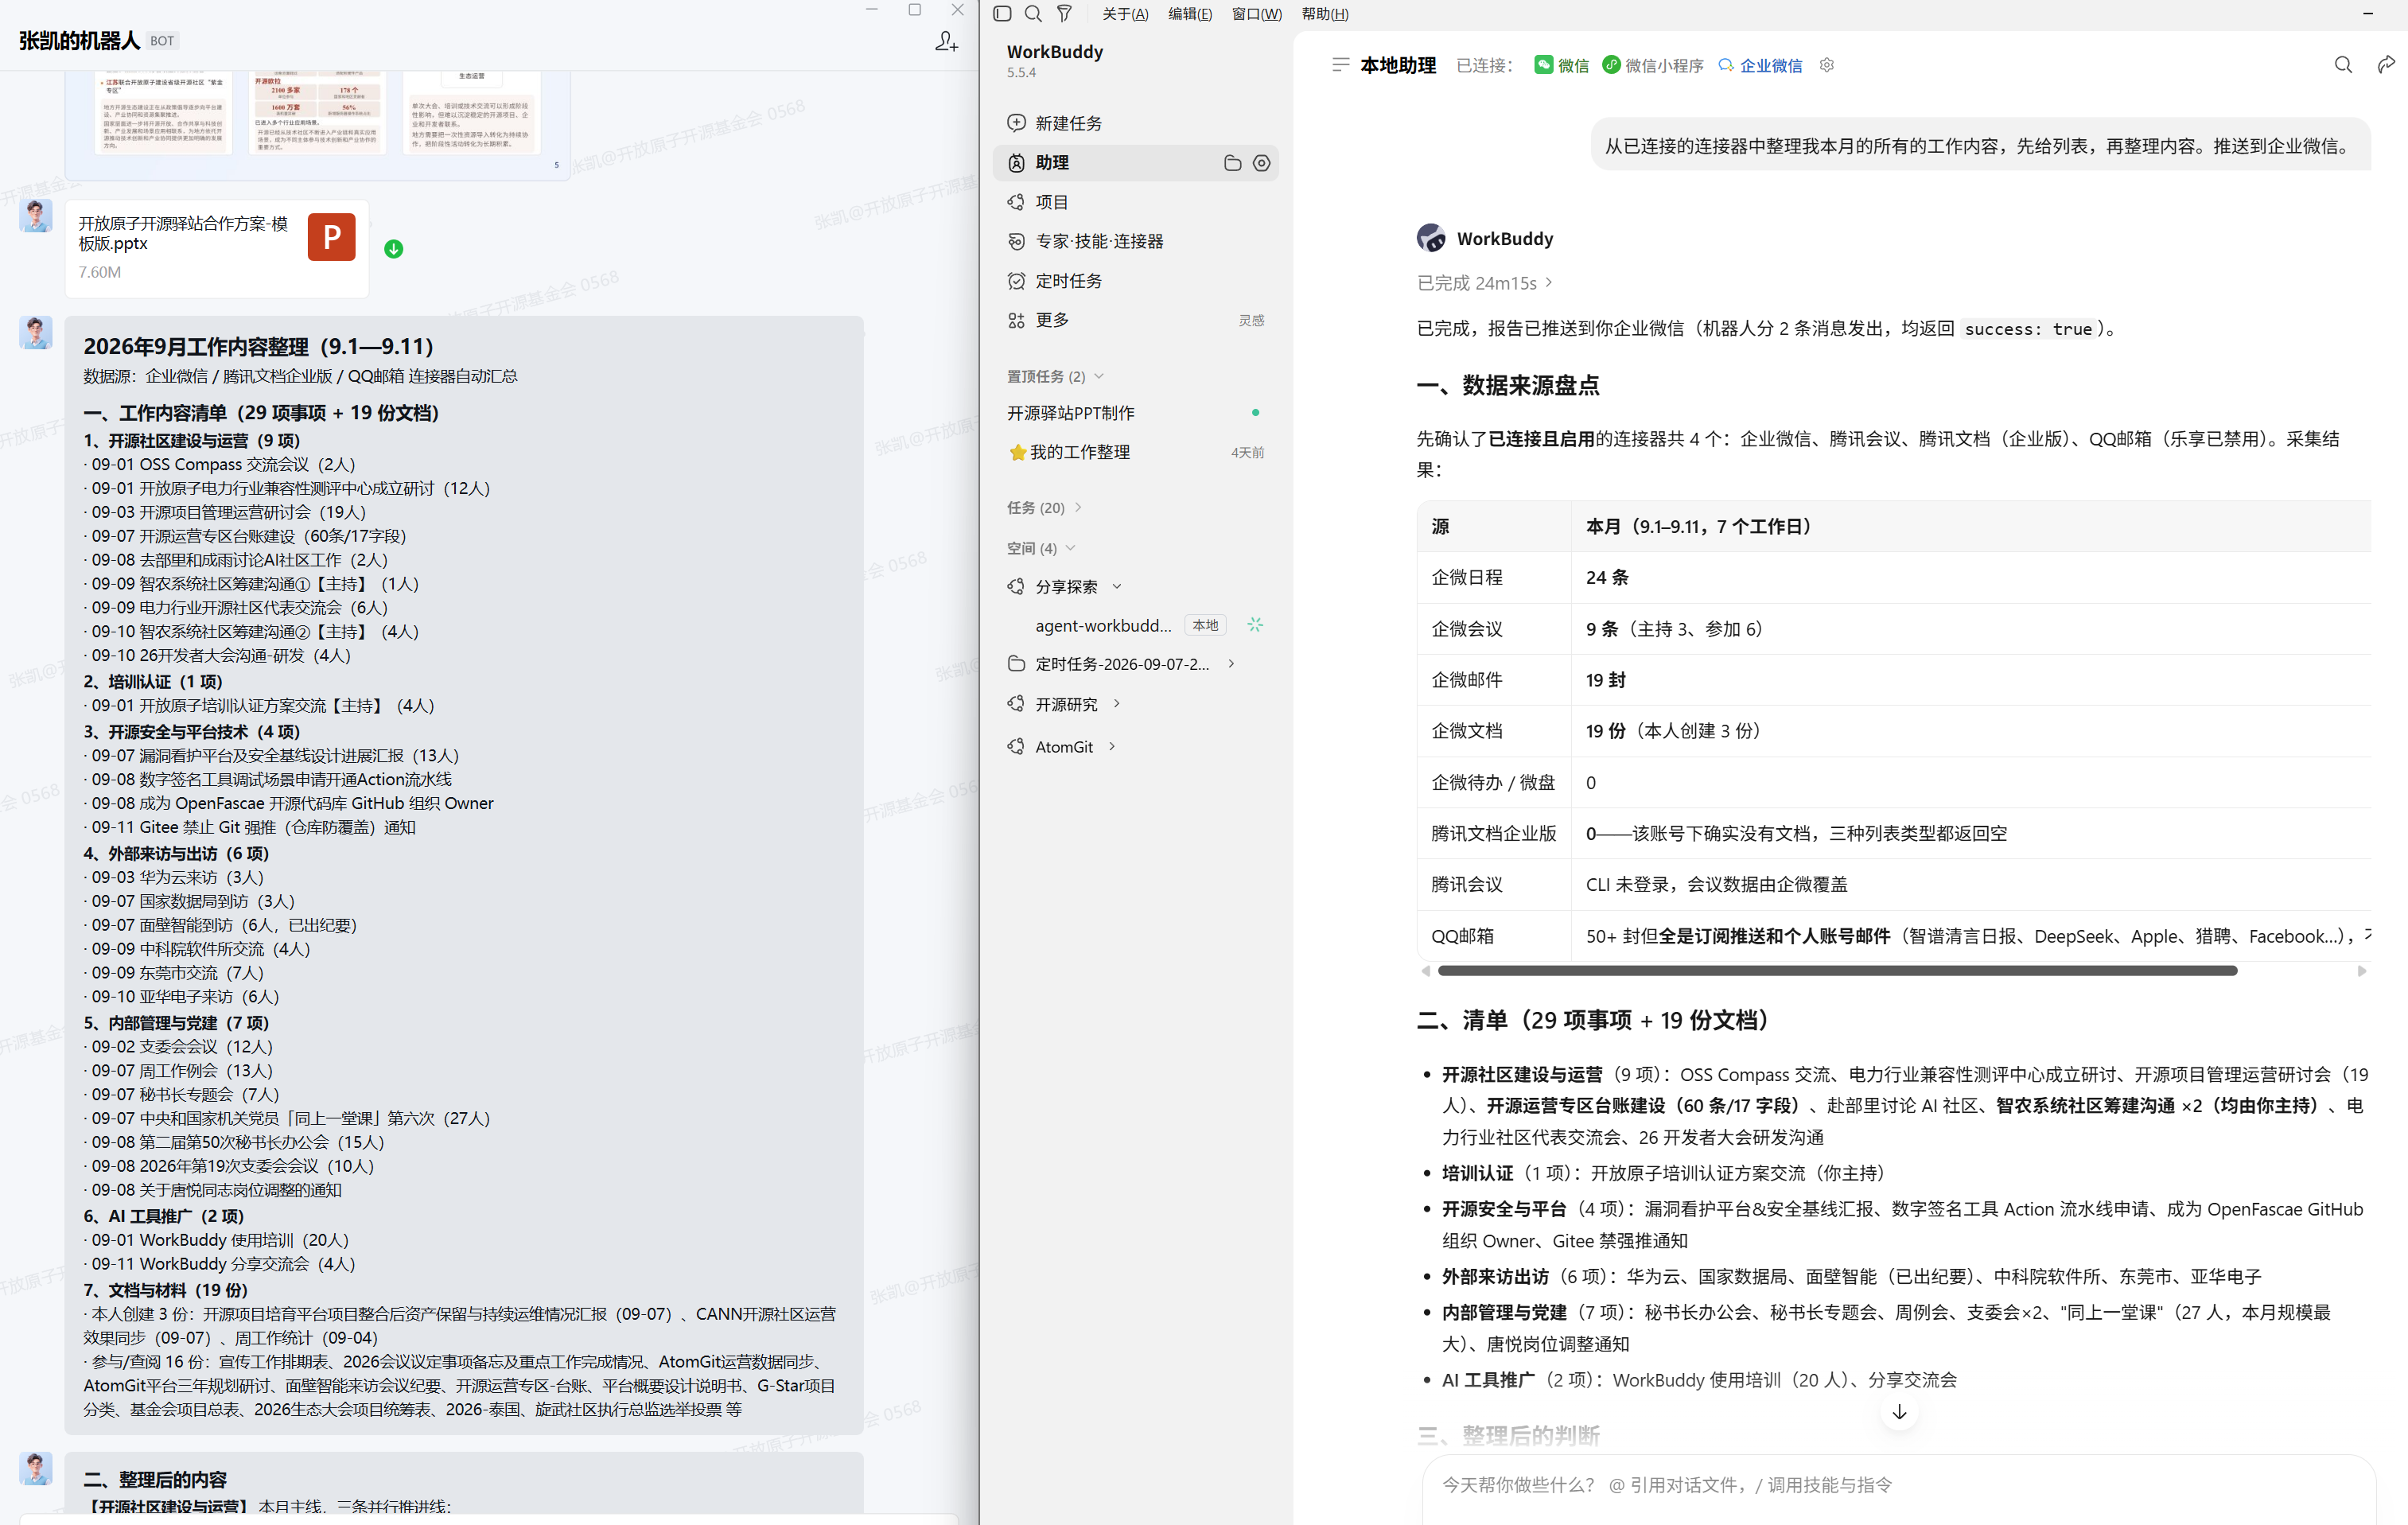
Task: Open the 新建任务 entry
Action: pyautogui.click(x=1136, y=123)
